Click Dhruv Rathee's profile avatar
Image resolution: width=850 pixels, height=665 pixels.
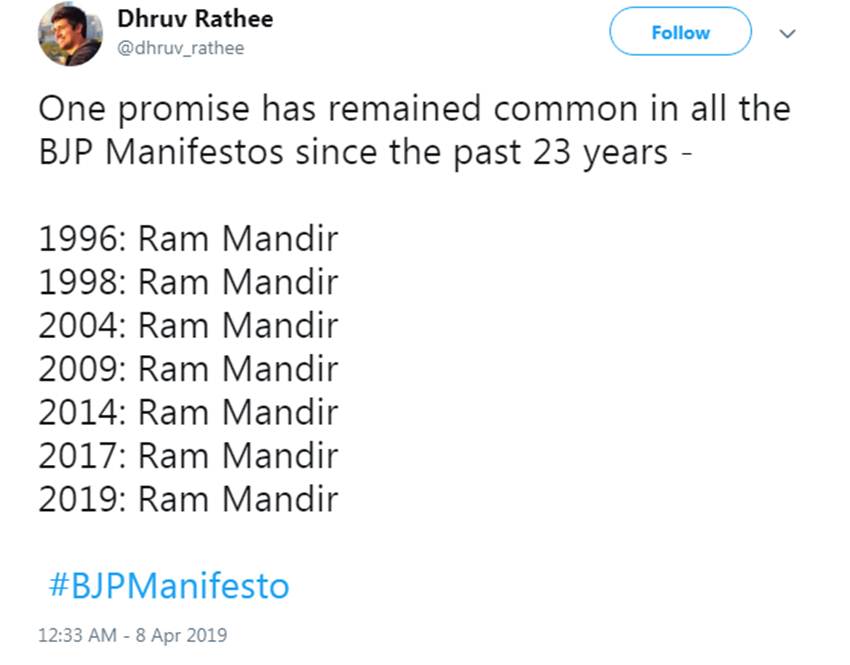click(x=70, y=33)
